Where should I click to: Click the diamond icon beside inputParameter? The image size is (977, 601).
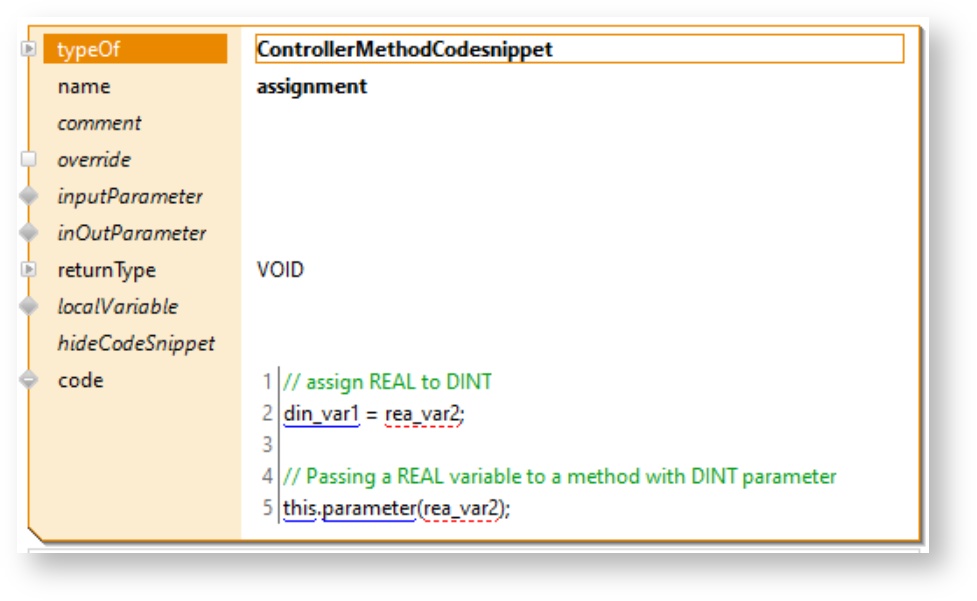(29, 197)
